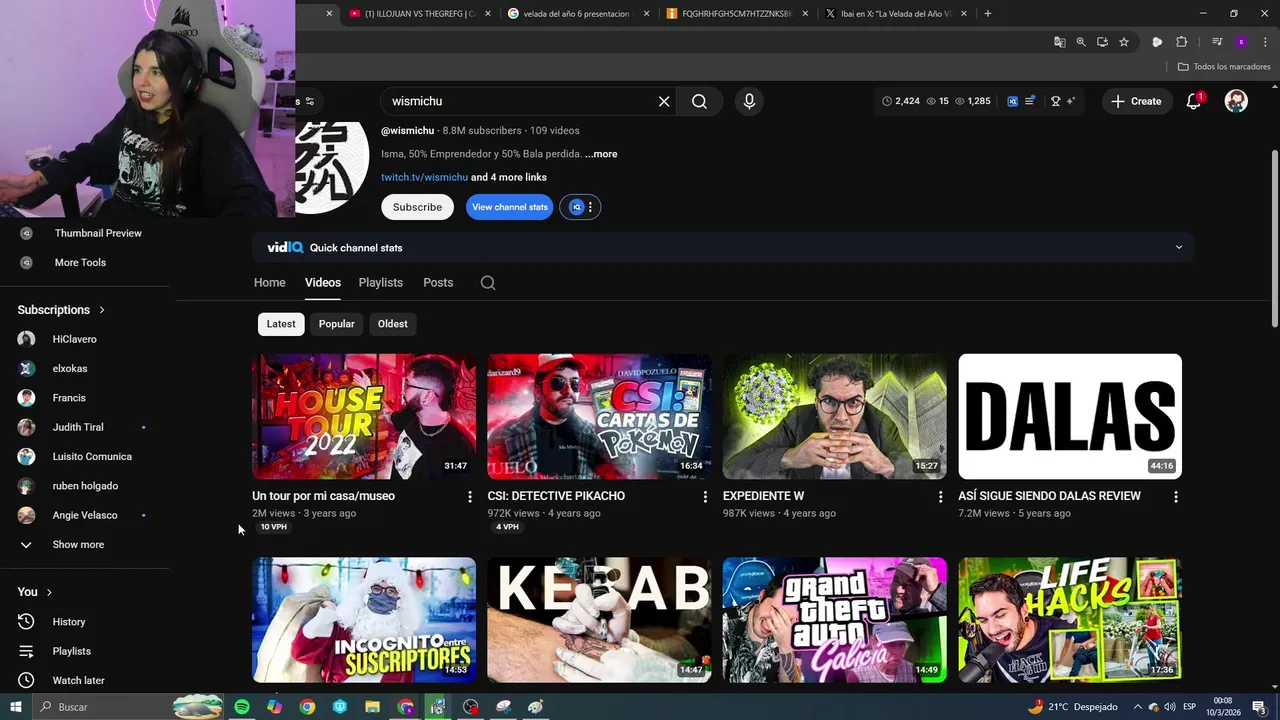Expand the You section arrow
Screen dimensions: 1280x720
49,592
